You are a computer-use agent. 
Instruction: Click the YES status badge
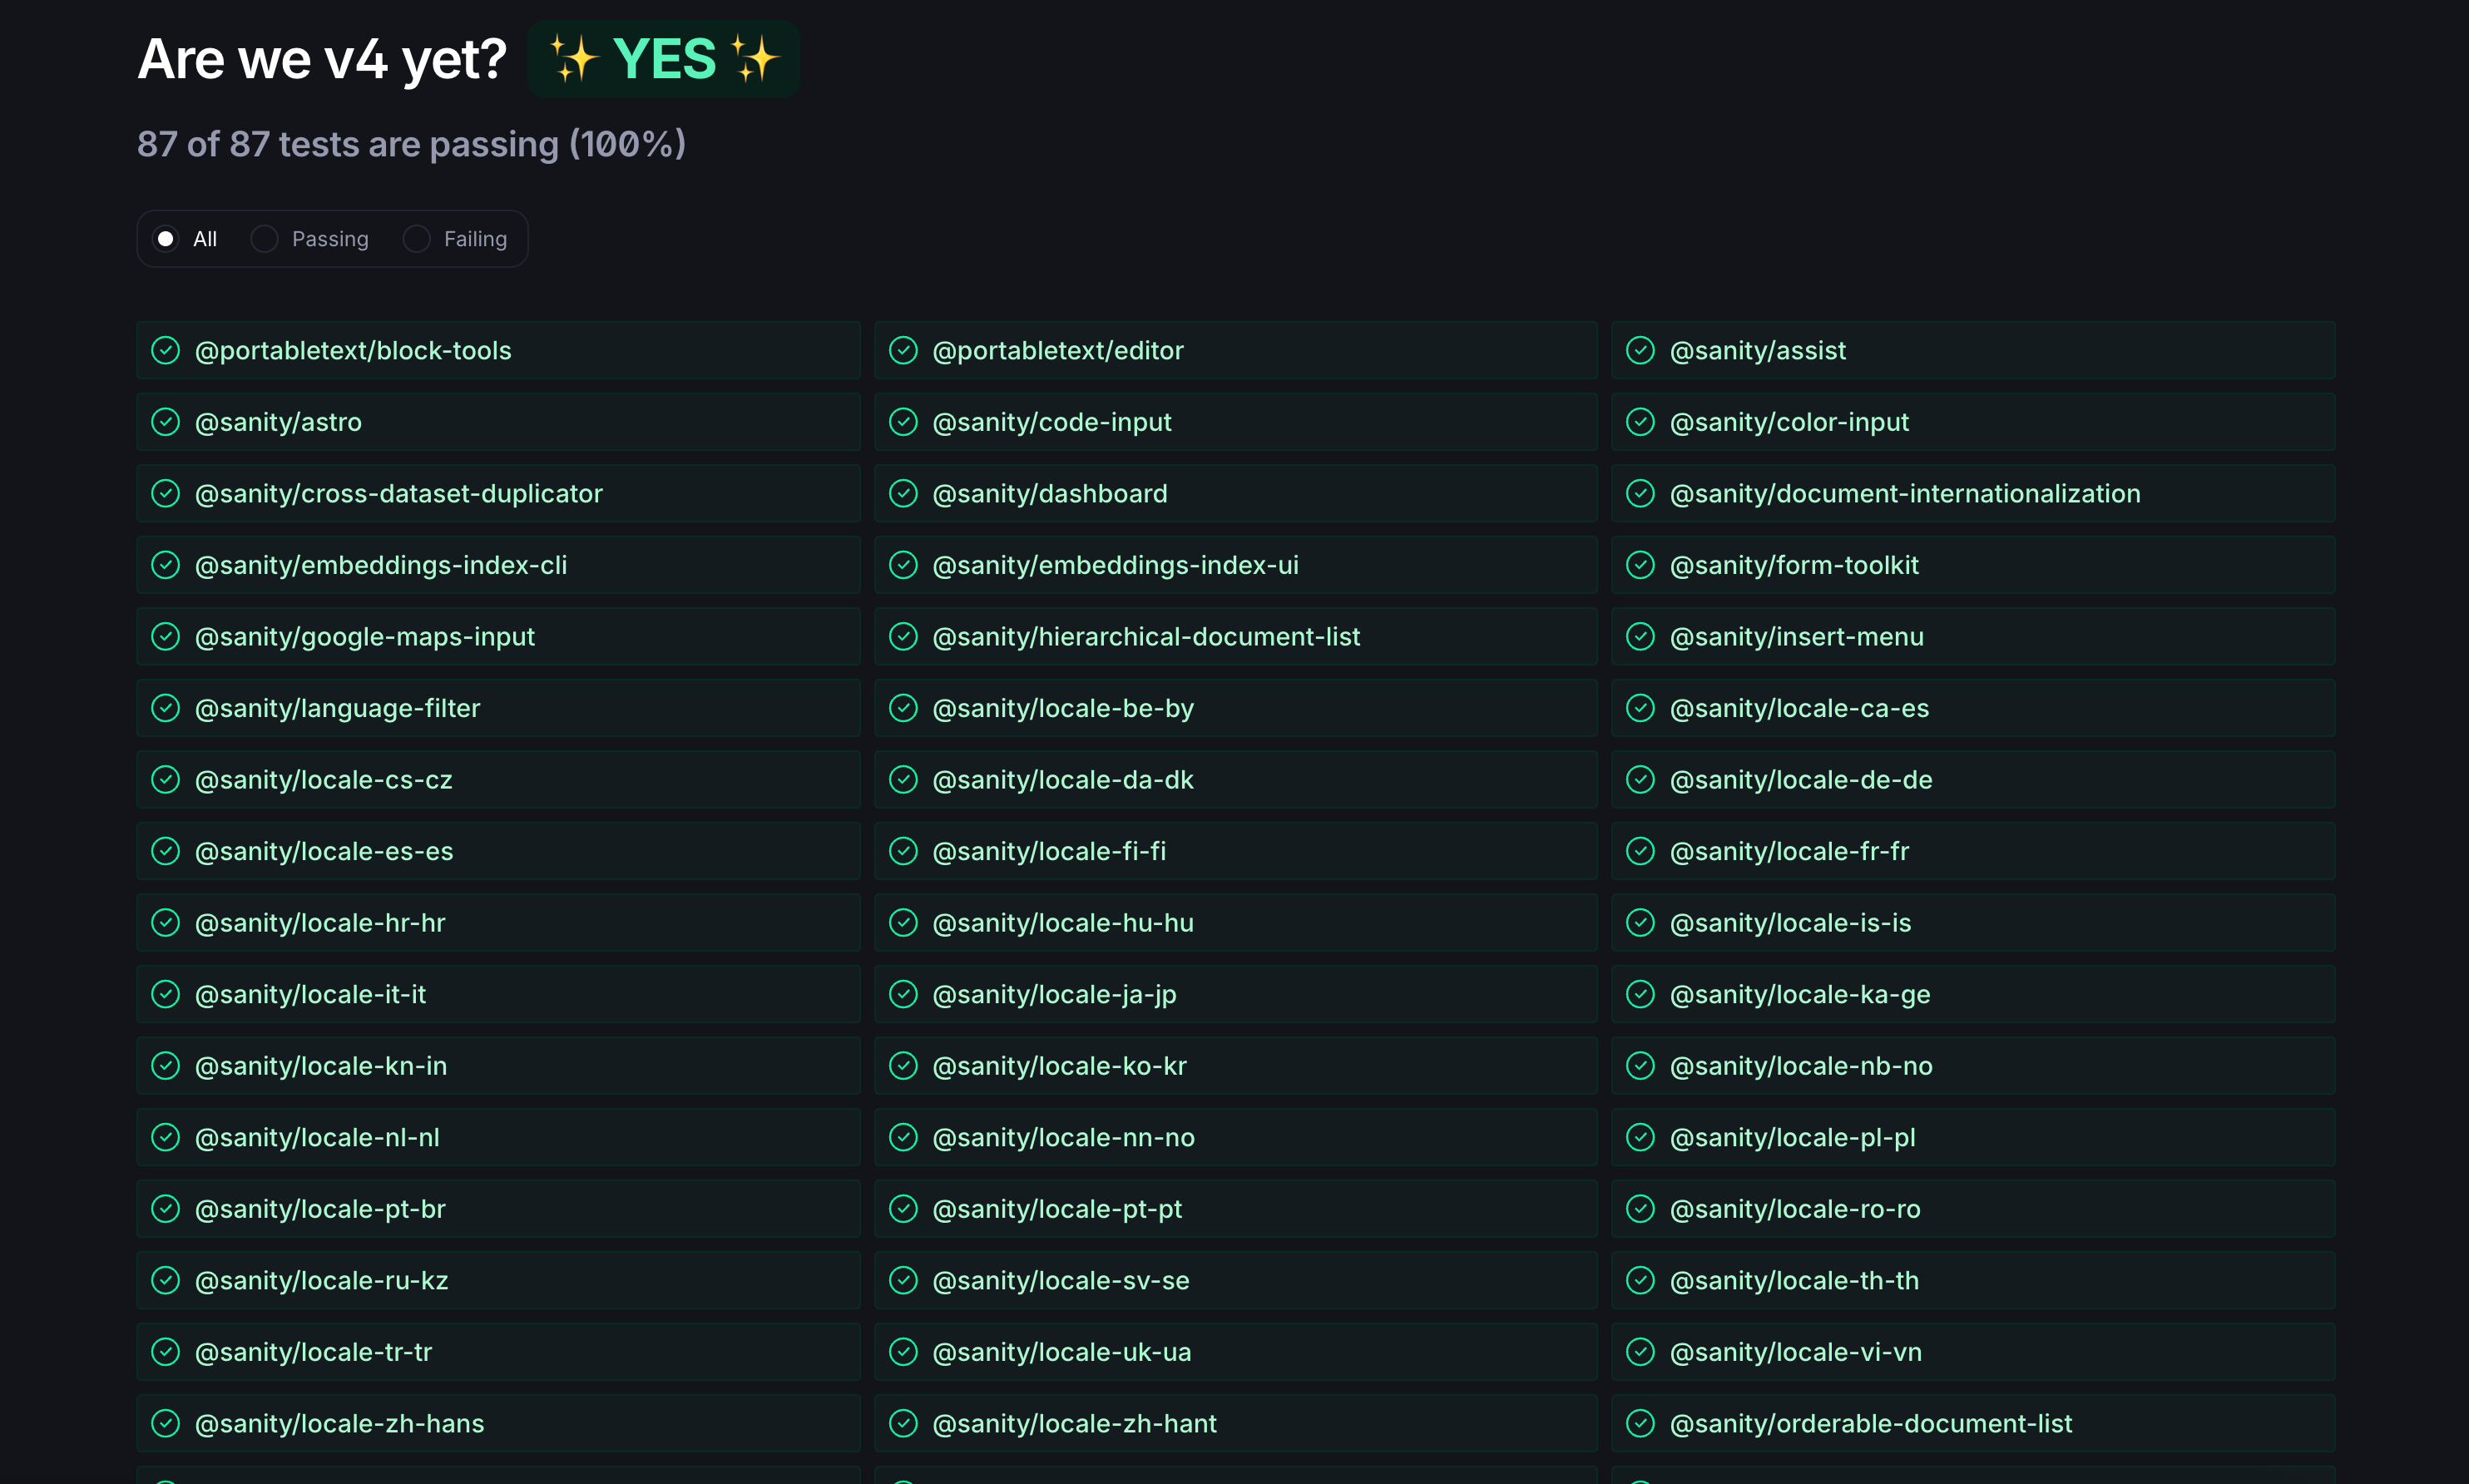[x=663, y=59]
